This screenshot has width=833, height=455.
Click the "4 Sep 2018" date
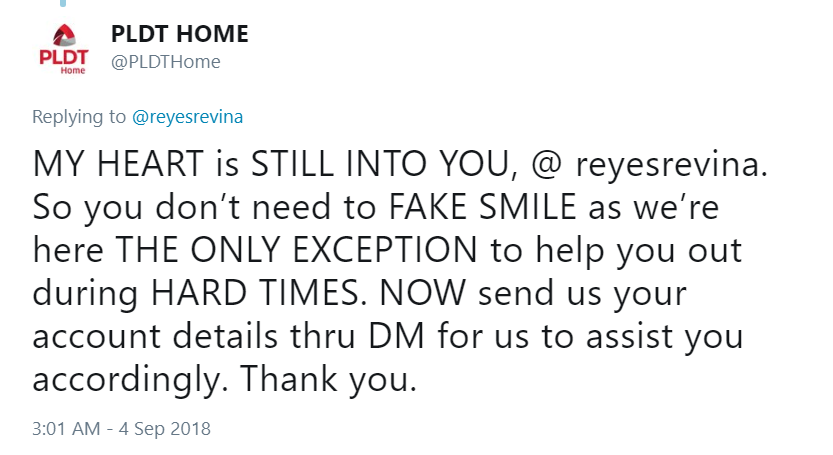tap(165, 428)
